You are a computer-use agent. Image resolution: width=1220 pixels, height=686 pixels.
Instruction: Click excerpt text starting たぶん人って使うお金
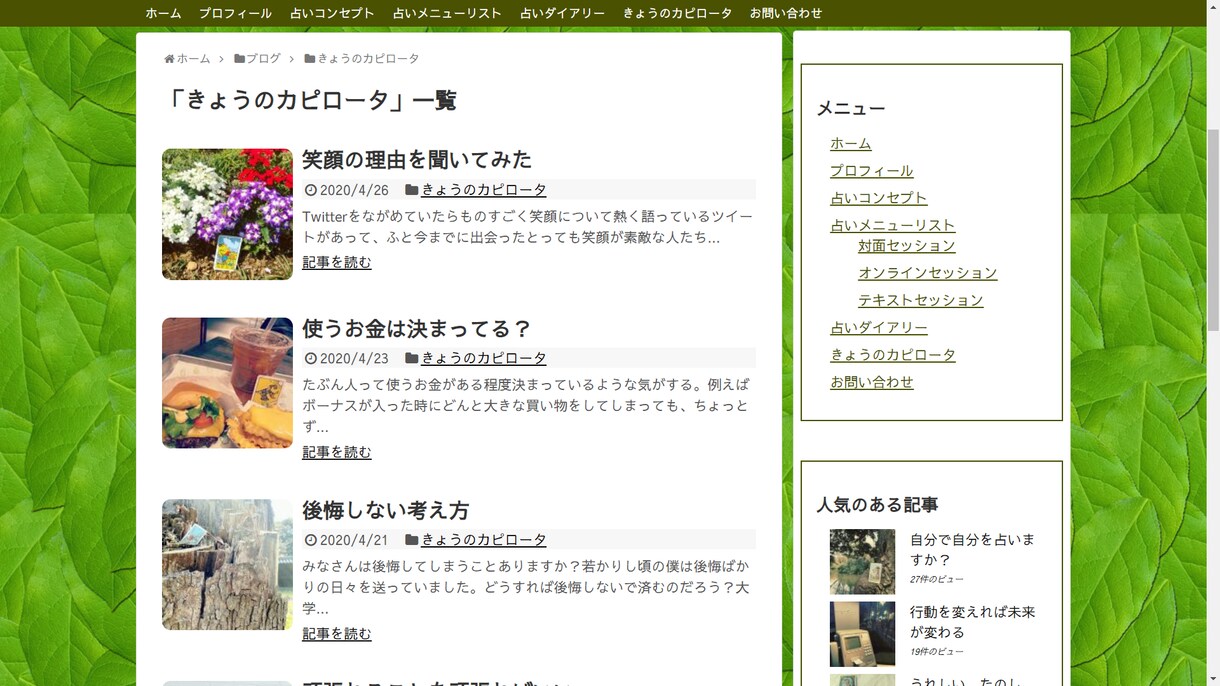[527, 406]
